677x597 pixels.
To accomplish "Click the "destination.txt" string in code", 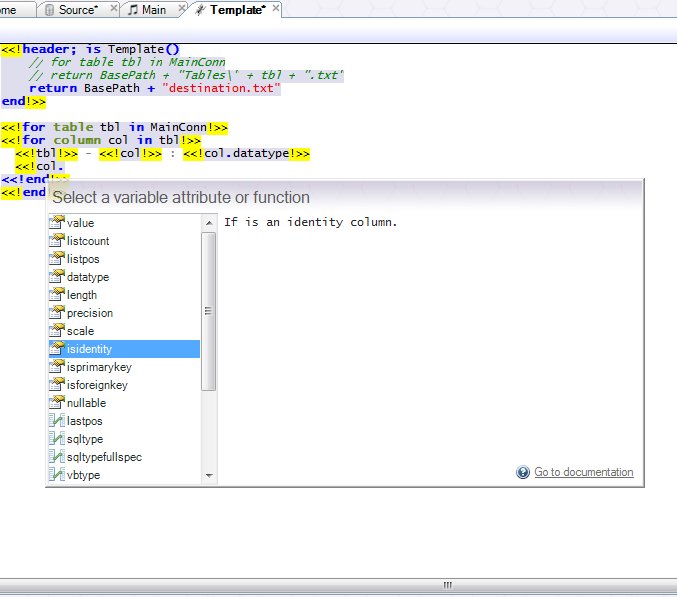I will tap(221, 88).
